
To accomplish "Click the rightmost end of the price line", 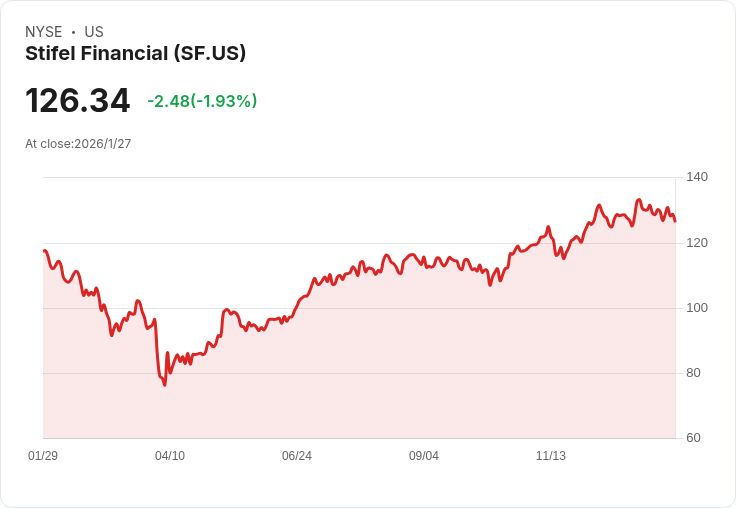I will coord(675,221).
